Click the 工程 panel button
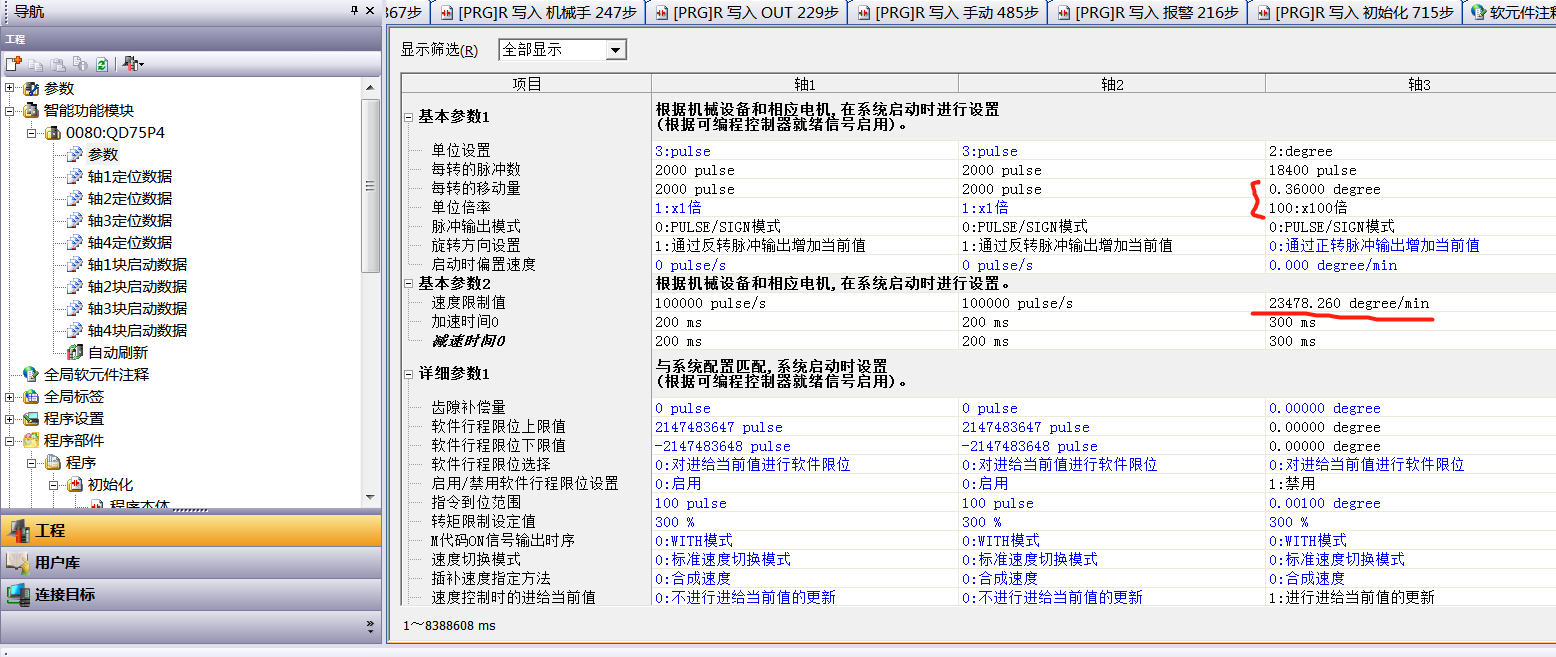1556x657 pixels. 190,530
